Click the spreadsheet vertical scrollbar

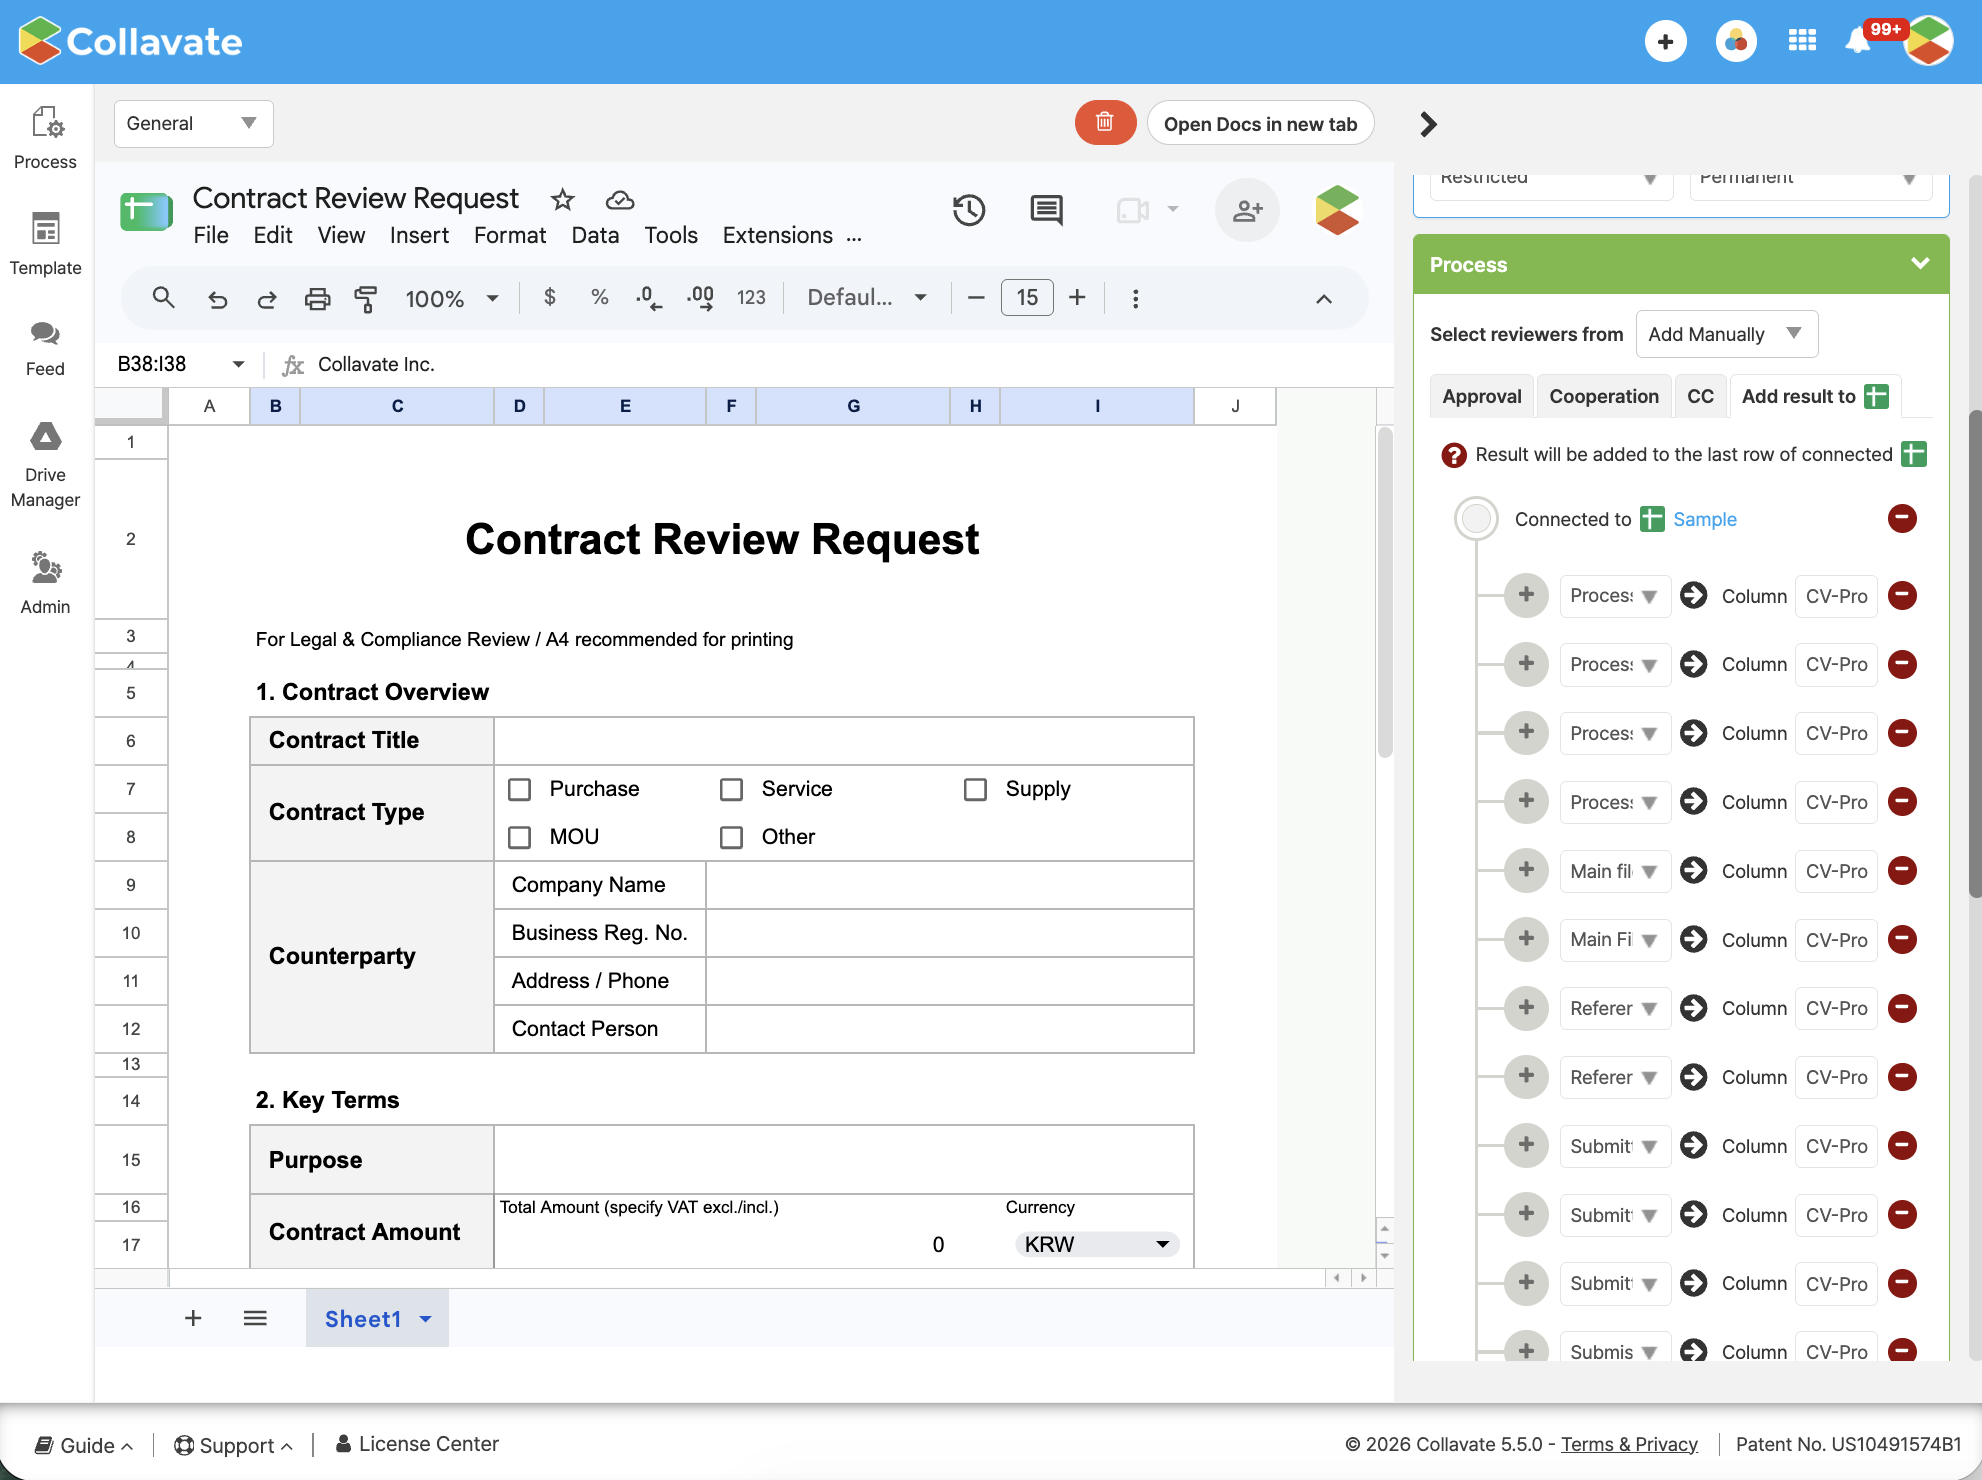[x=1384, y=592]
